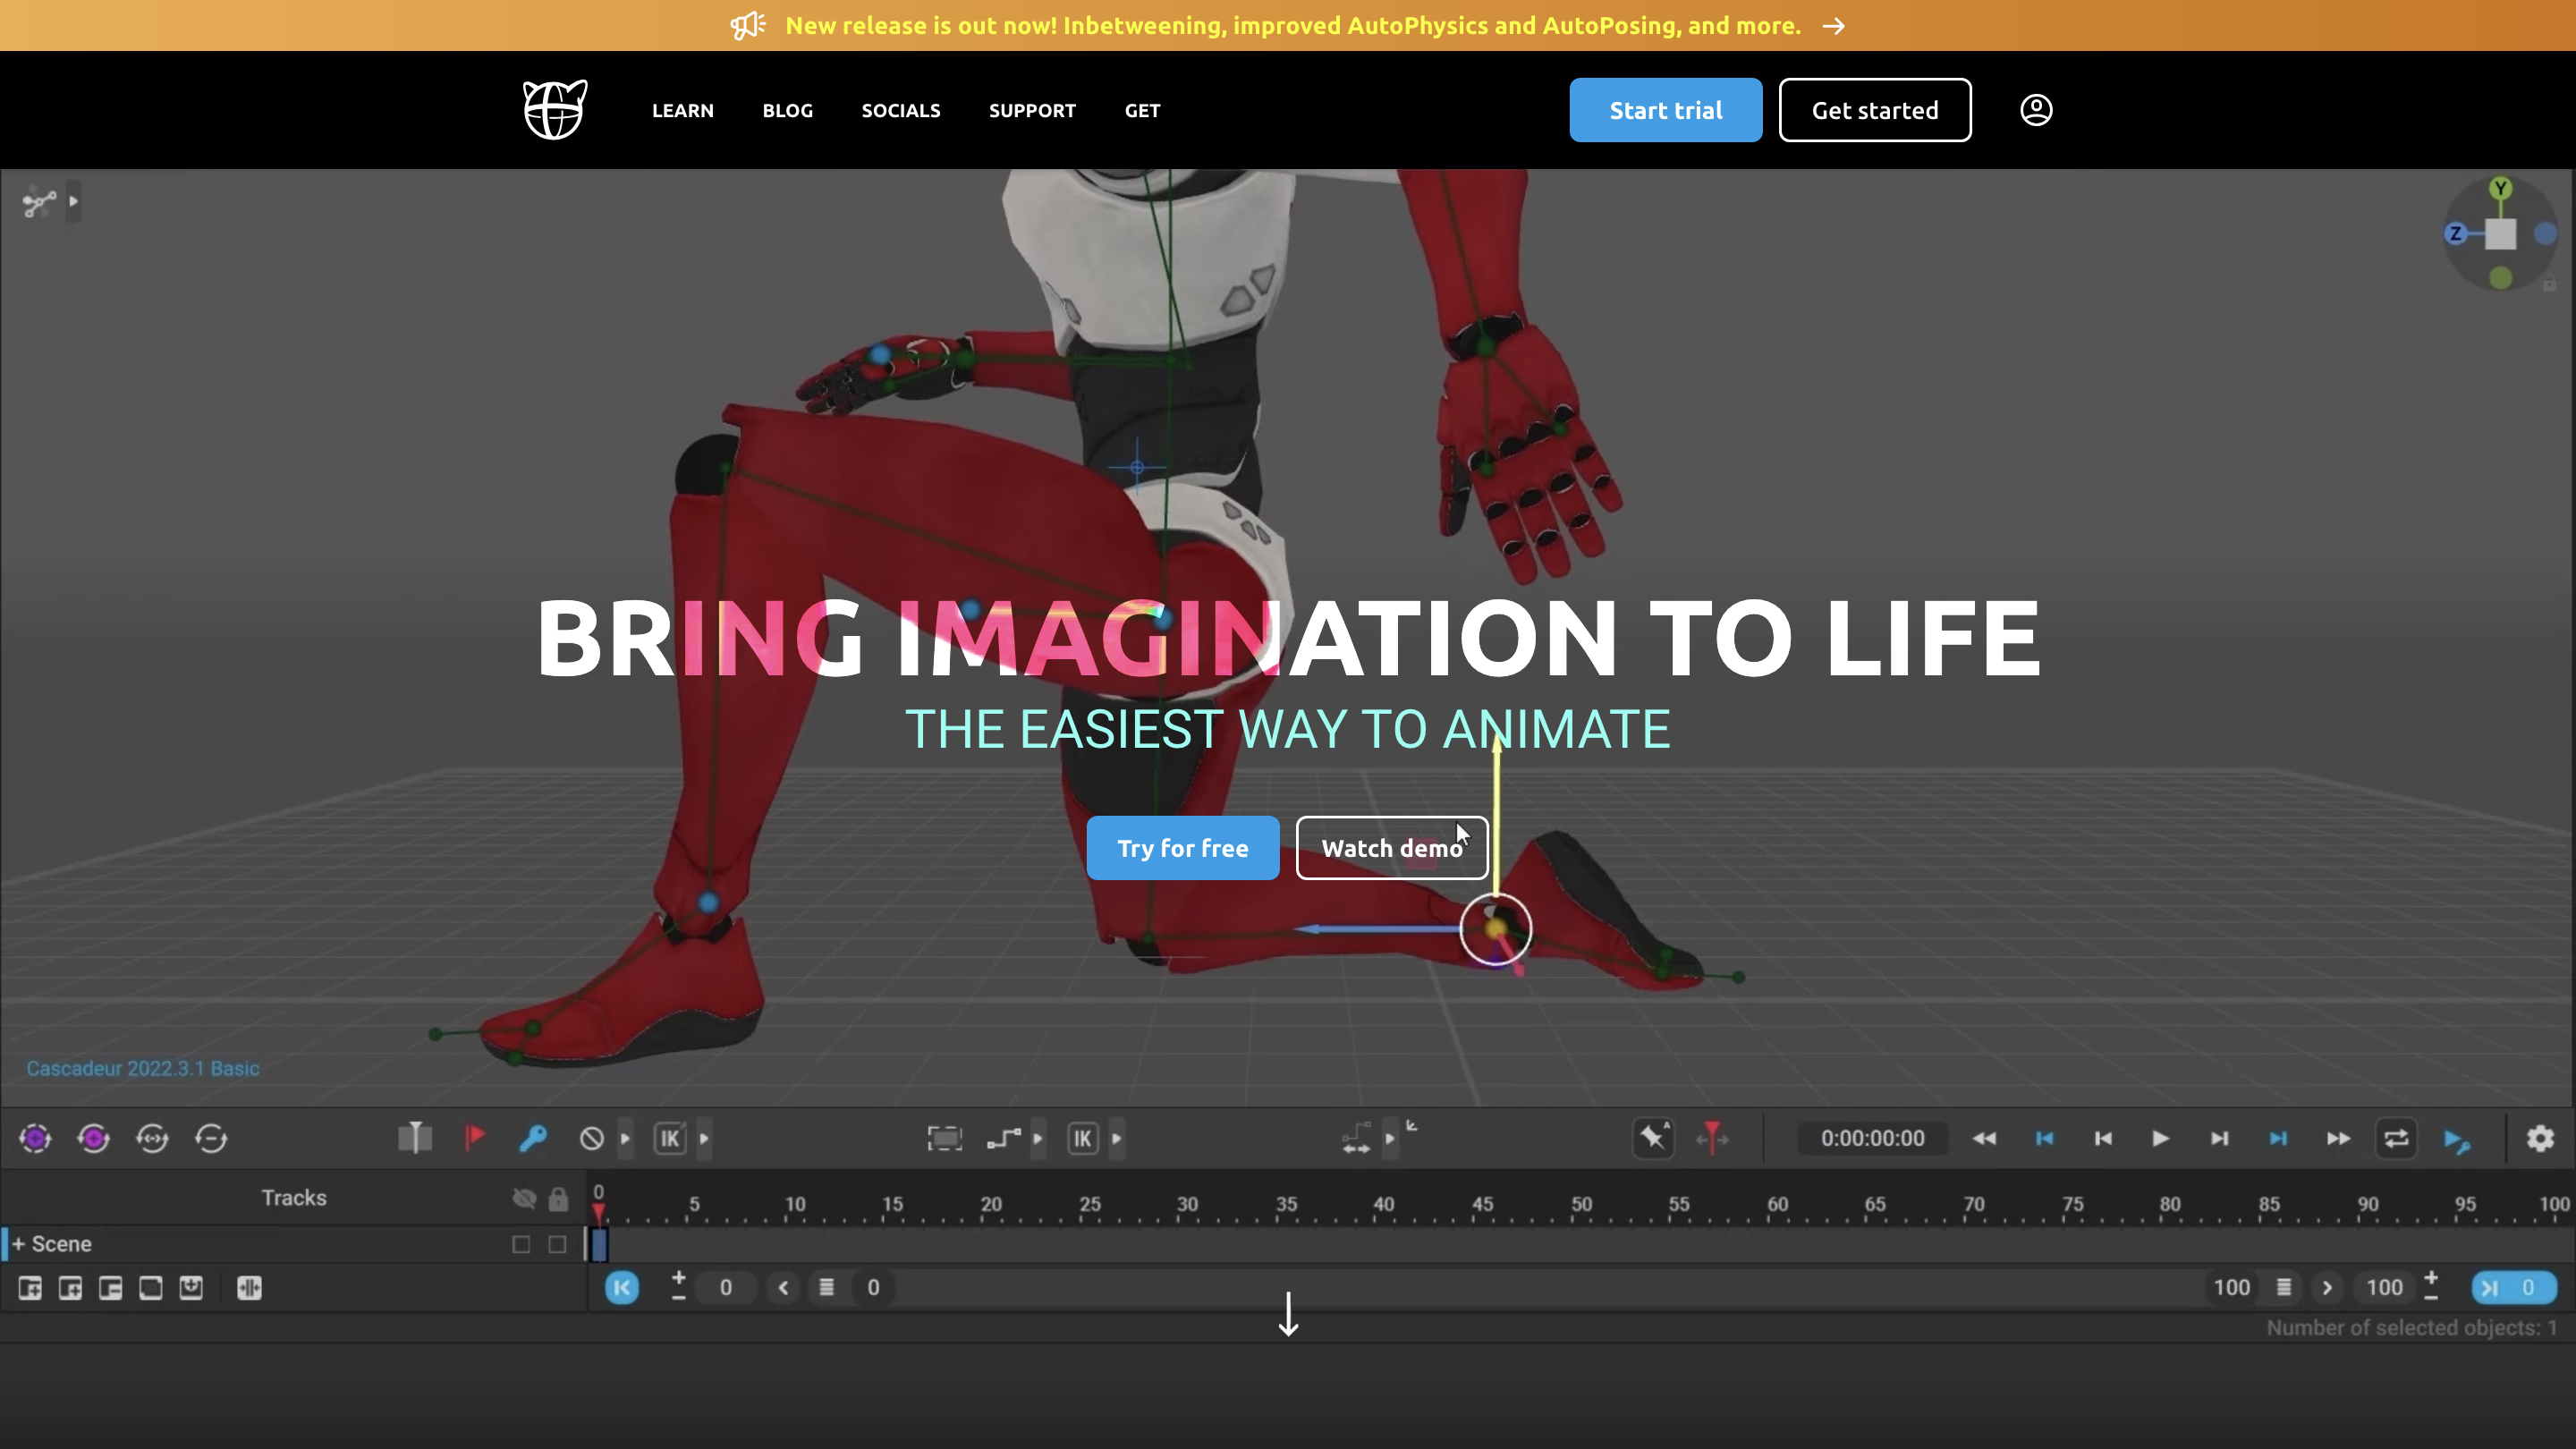Click the Cascadeur cat logo

click(x=555, y=110)
